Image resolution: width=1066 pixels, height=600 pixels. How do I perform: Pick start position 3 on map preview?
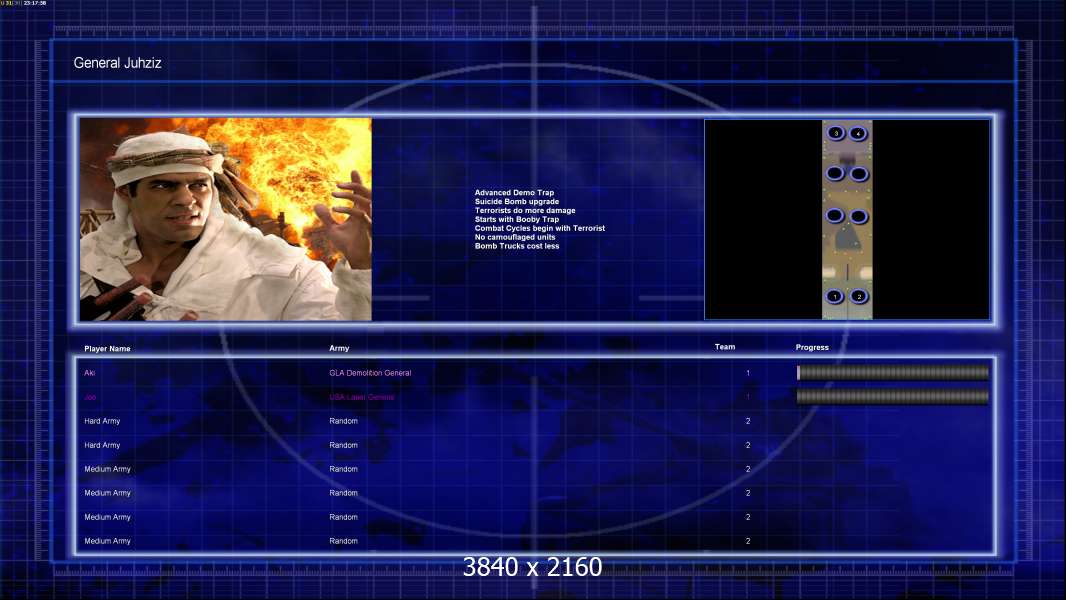click(x=836, y=133)
